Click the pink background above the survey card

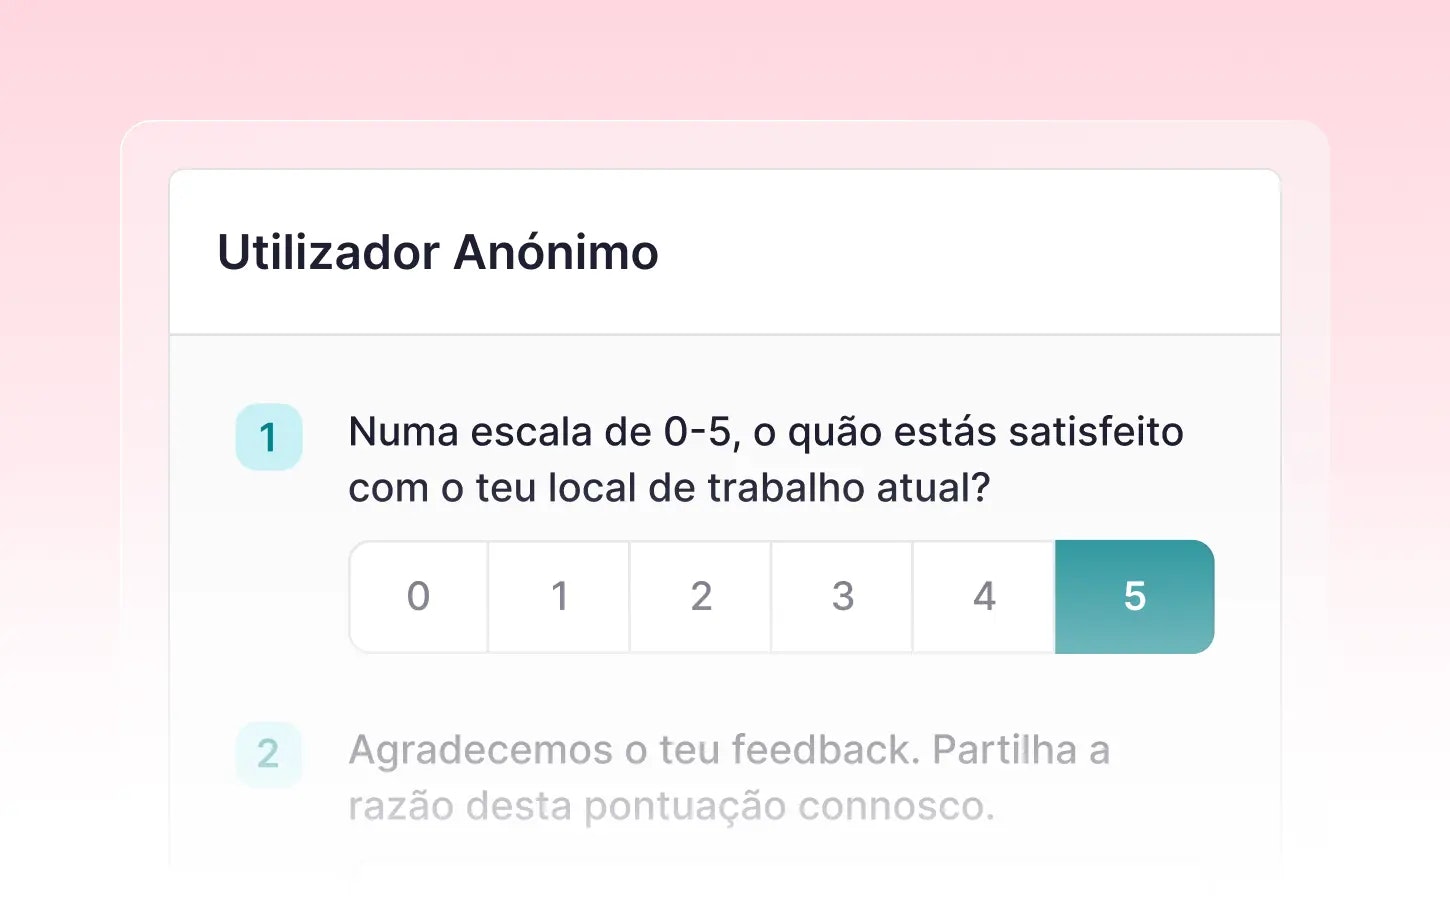(725, 60)
